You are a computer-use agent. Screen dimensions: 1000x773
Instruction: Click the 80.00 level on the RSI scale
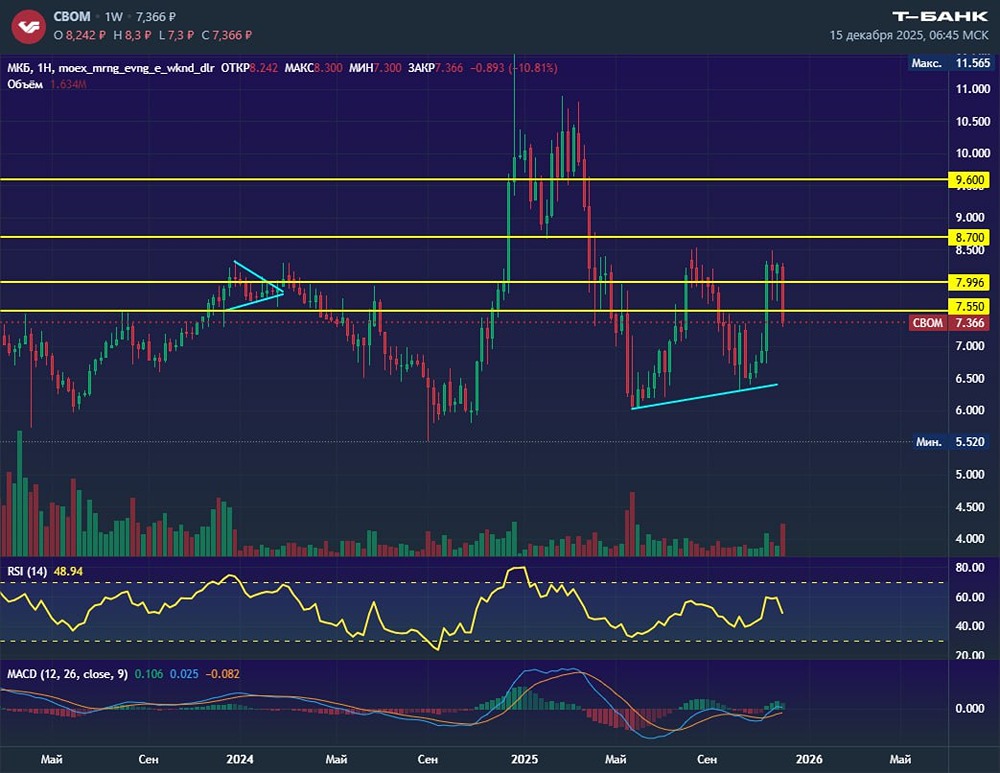tap(969, 567)
